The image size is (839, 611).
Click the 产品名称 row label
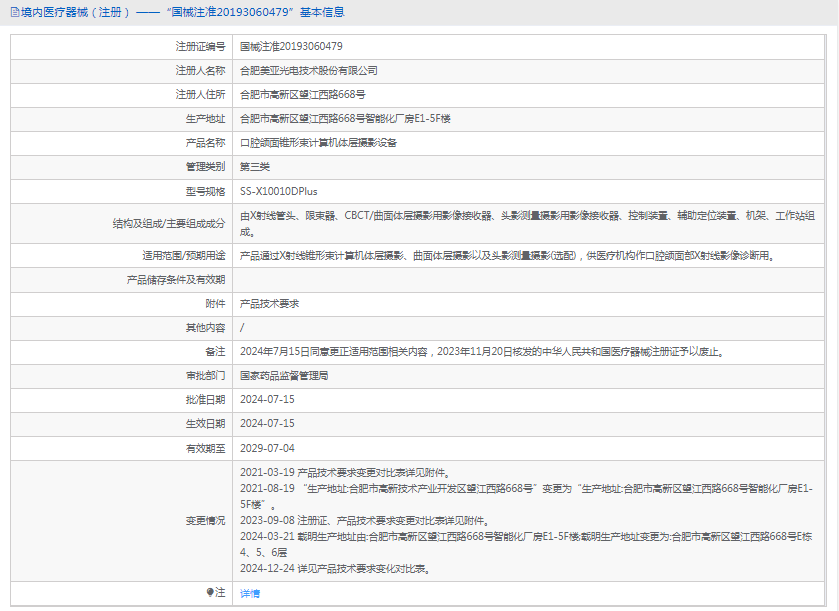pos(205,143)
